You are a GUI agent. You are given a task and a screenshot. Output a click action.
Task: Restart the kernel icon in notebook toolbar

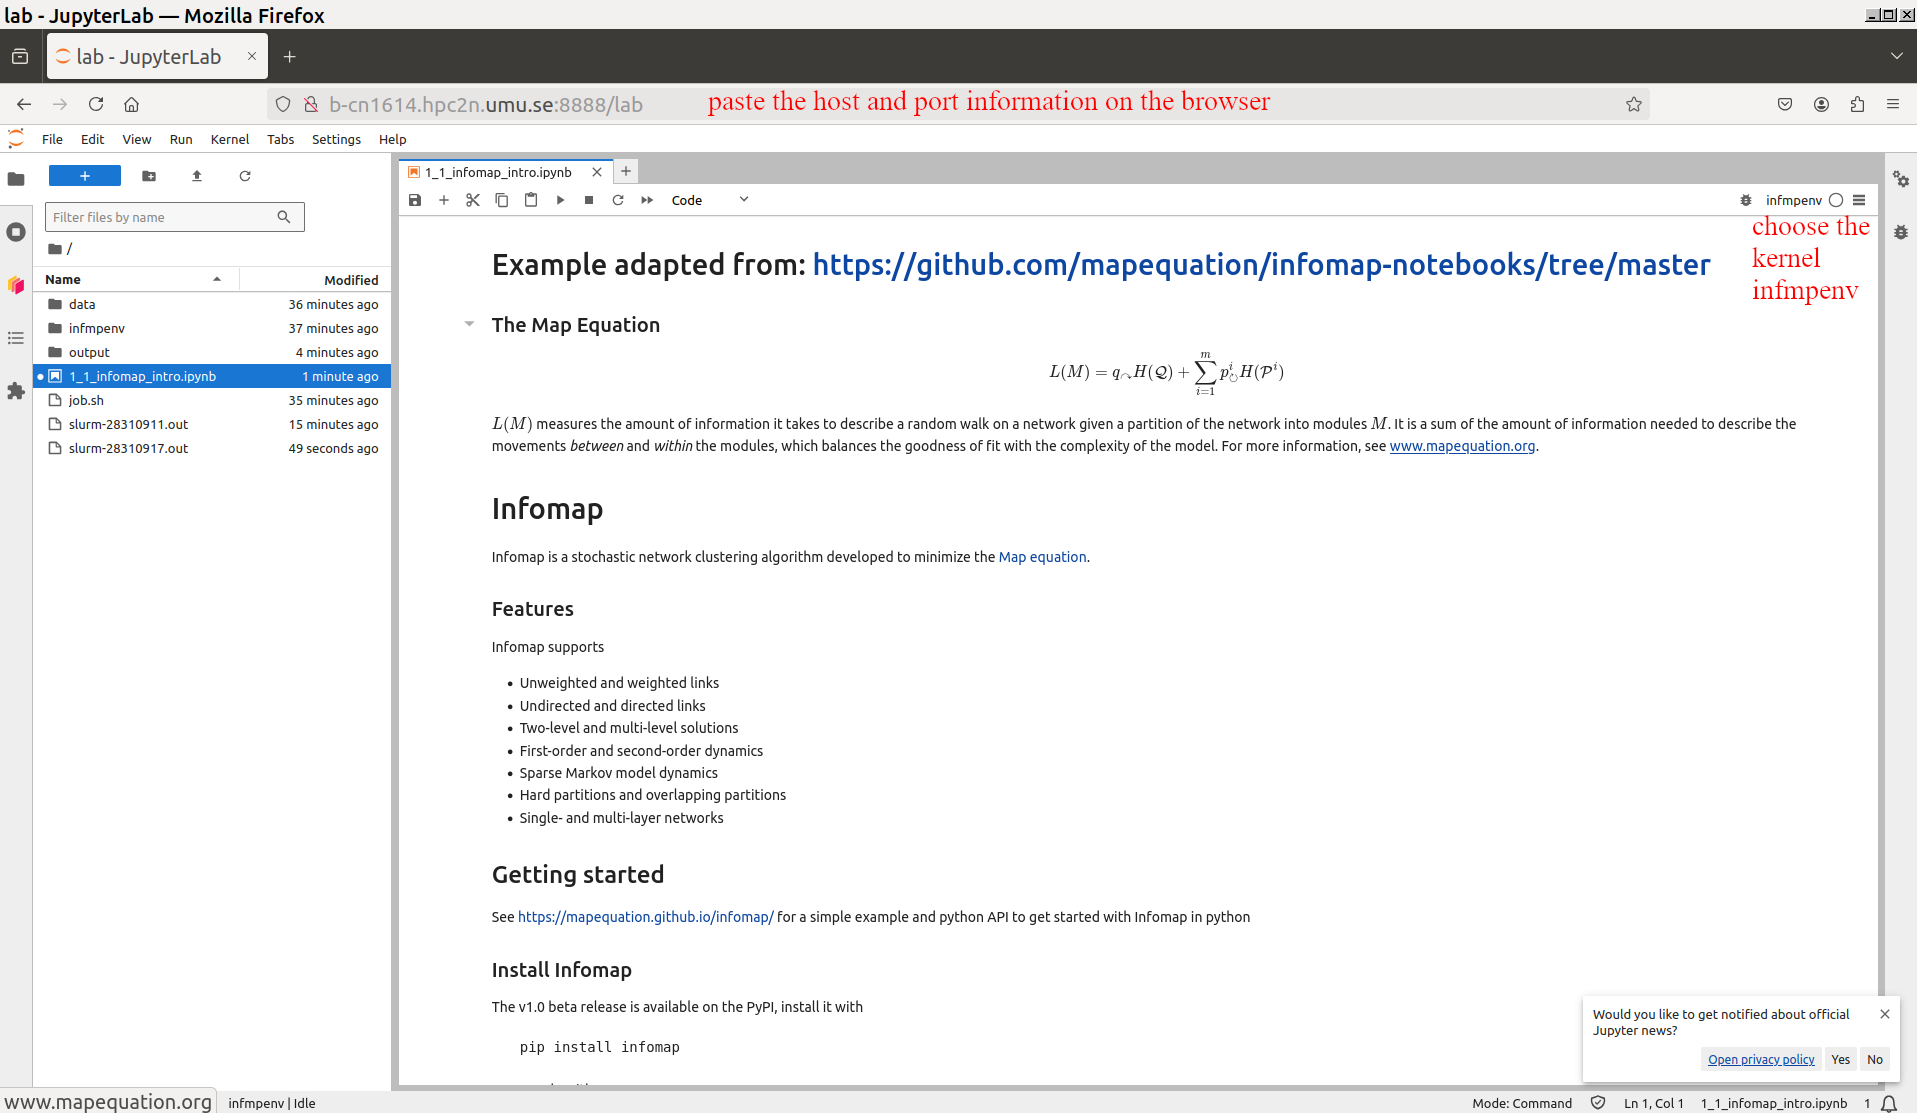tap(618, 200)
